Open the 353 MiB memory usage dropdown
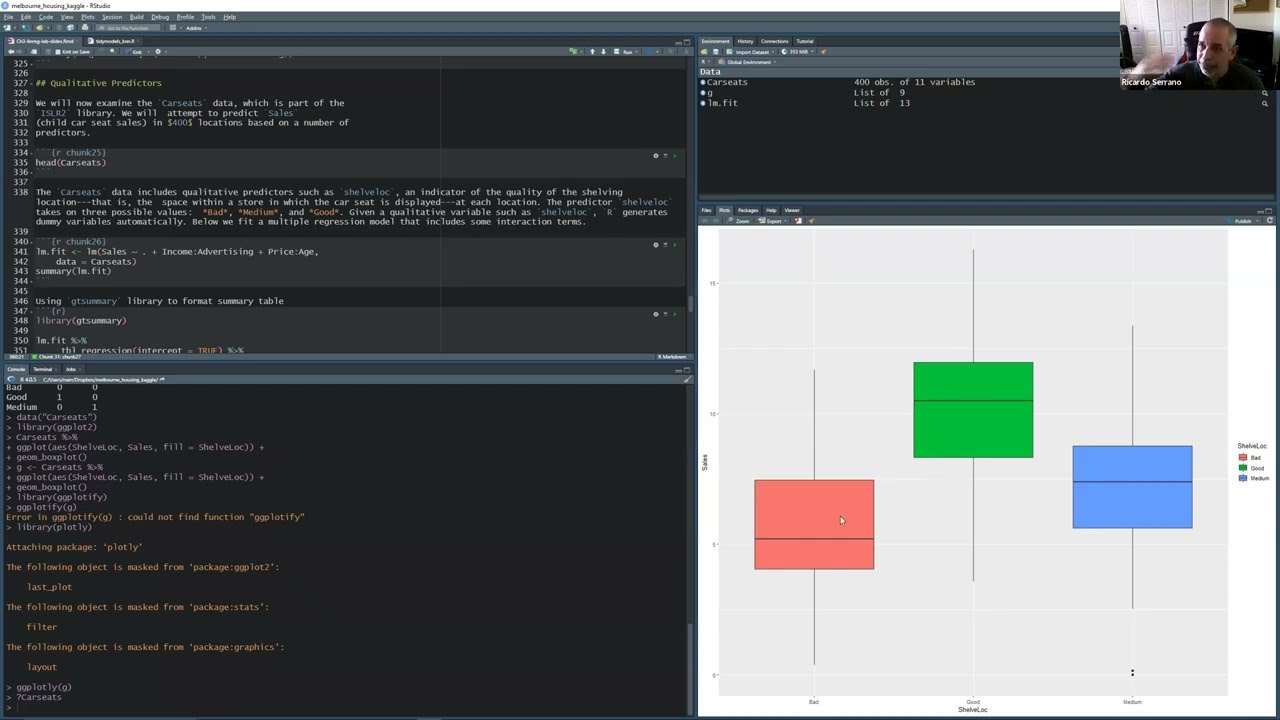This screenshot has width=1280, height=720. [x=798, y=52]
